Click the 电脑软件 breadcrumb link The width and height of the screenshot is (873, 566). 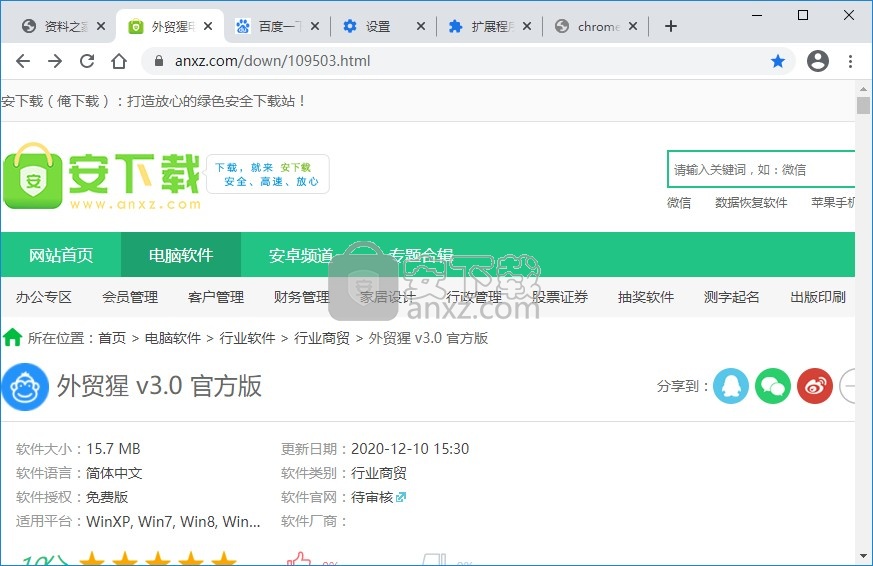(173, 338)
